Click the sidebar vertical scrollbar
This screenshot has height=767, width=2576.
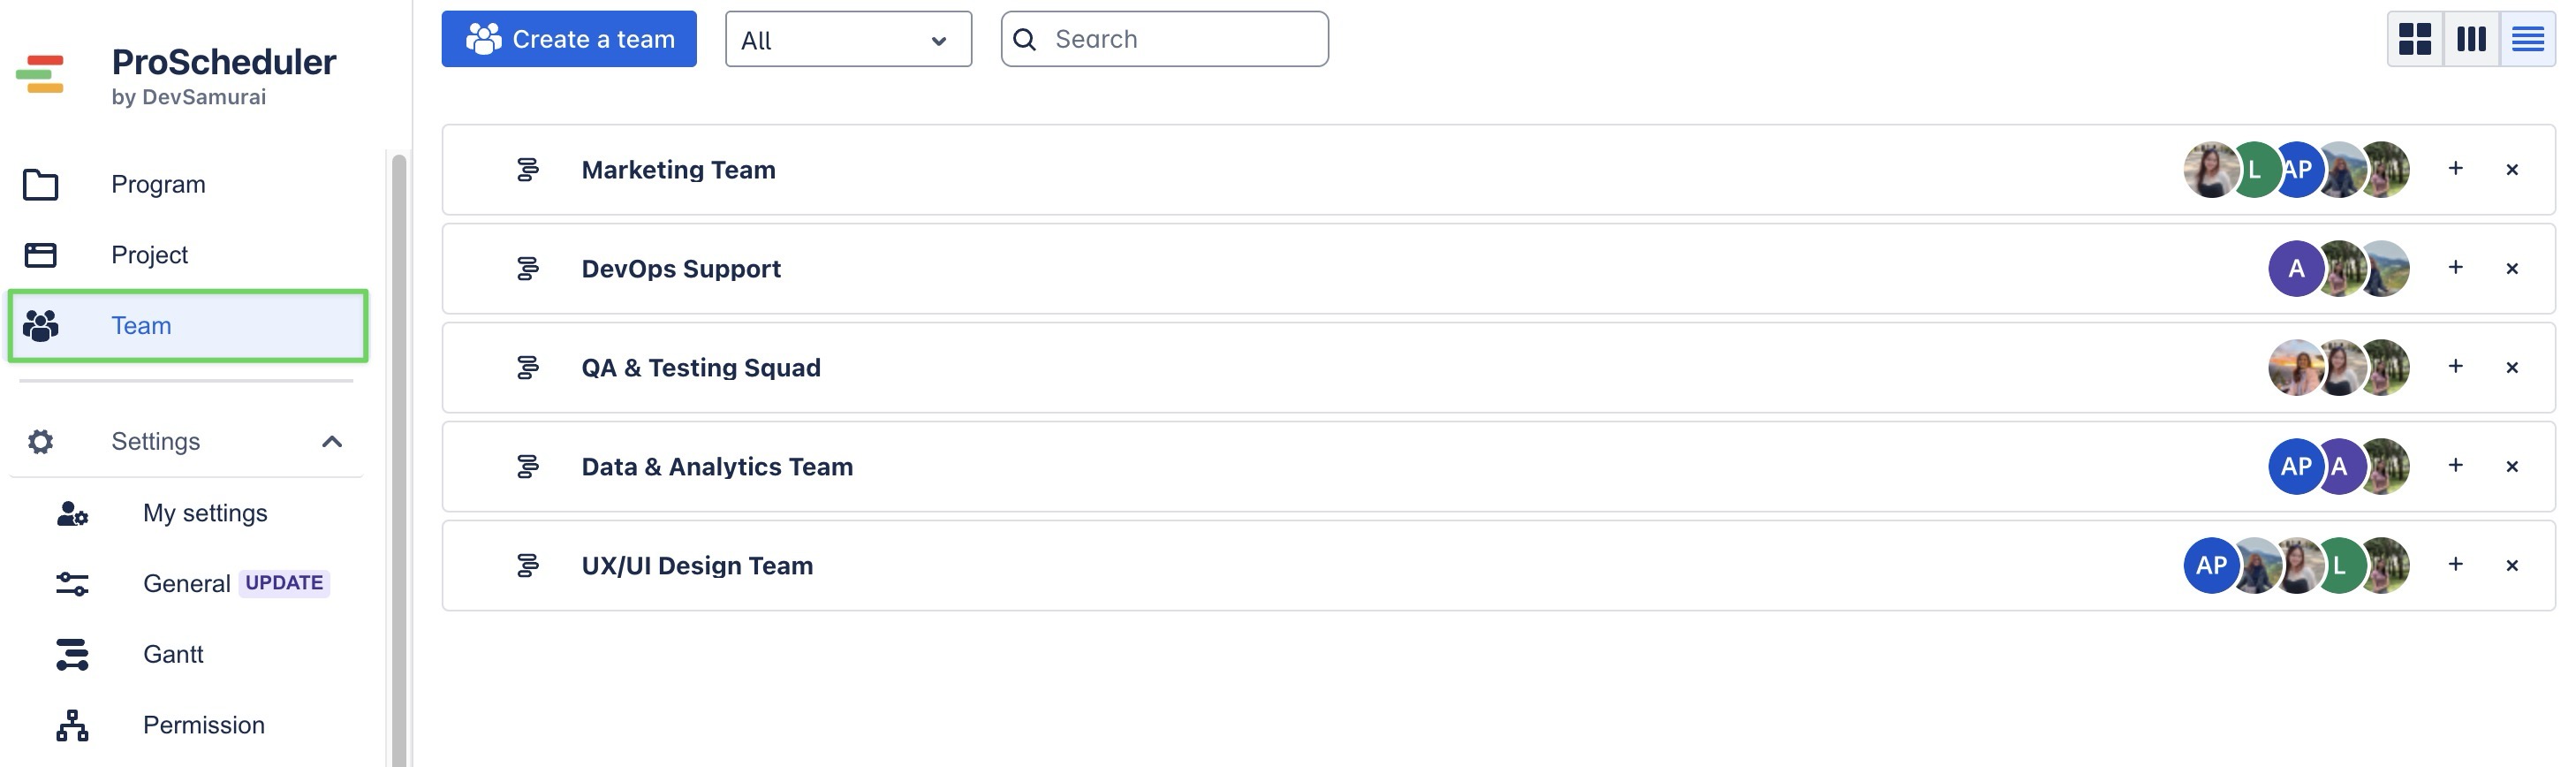point(399,460)
